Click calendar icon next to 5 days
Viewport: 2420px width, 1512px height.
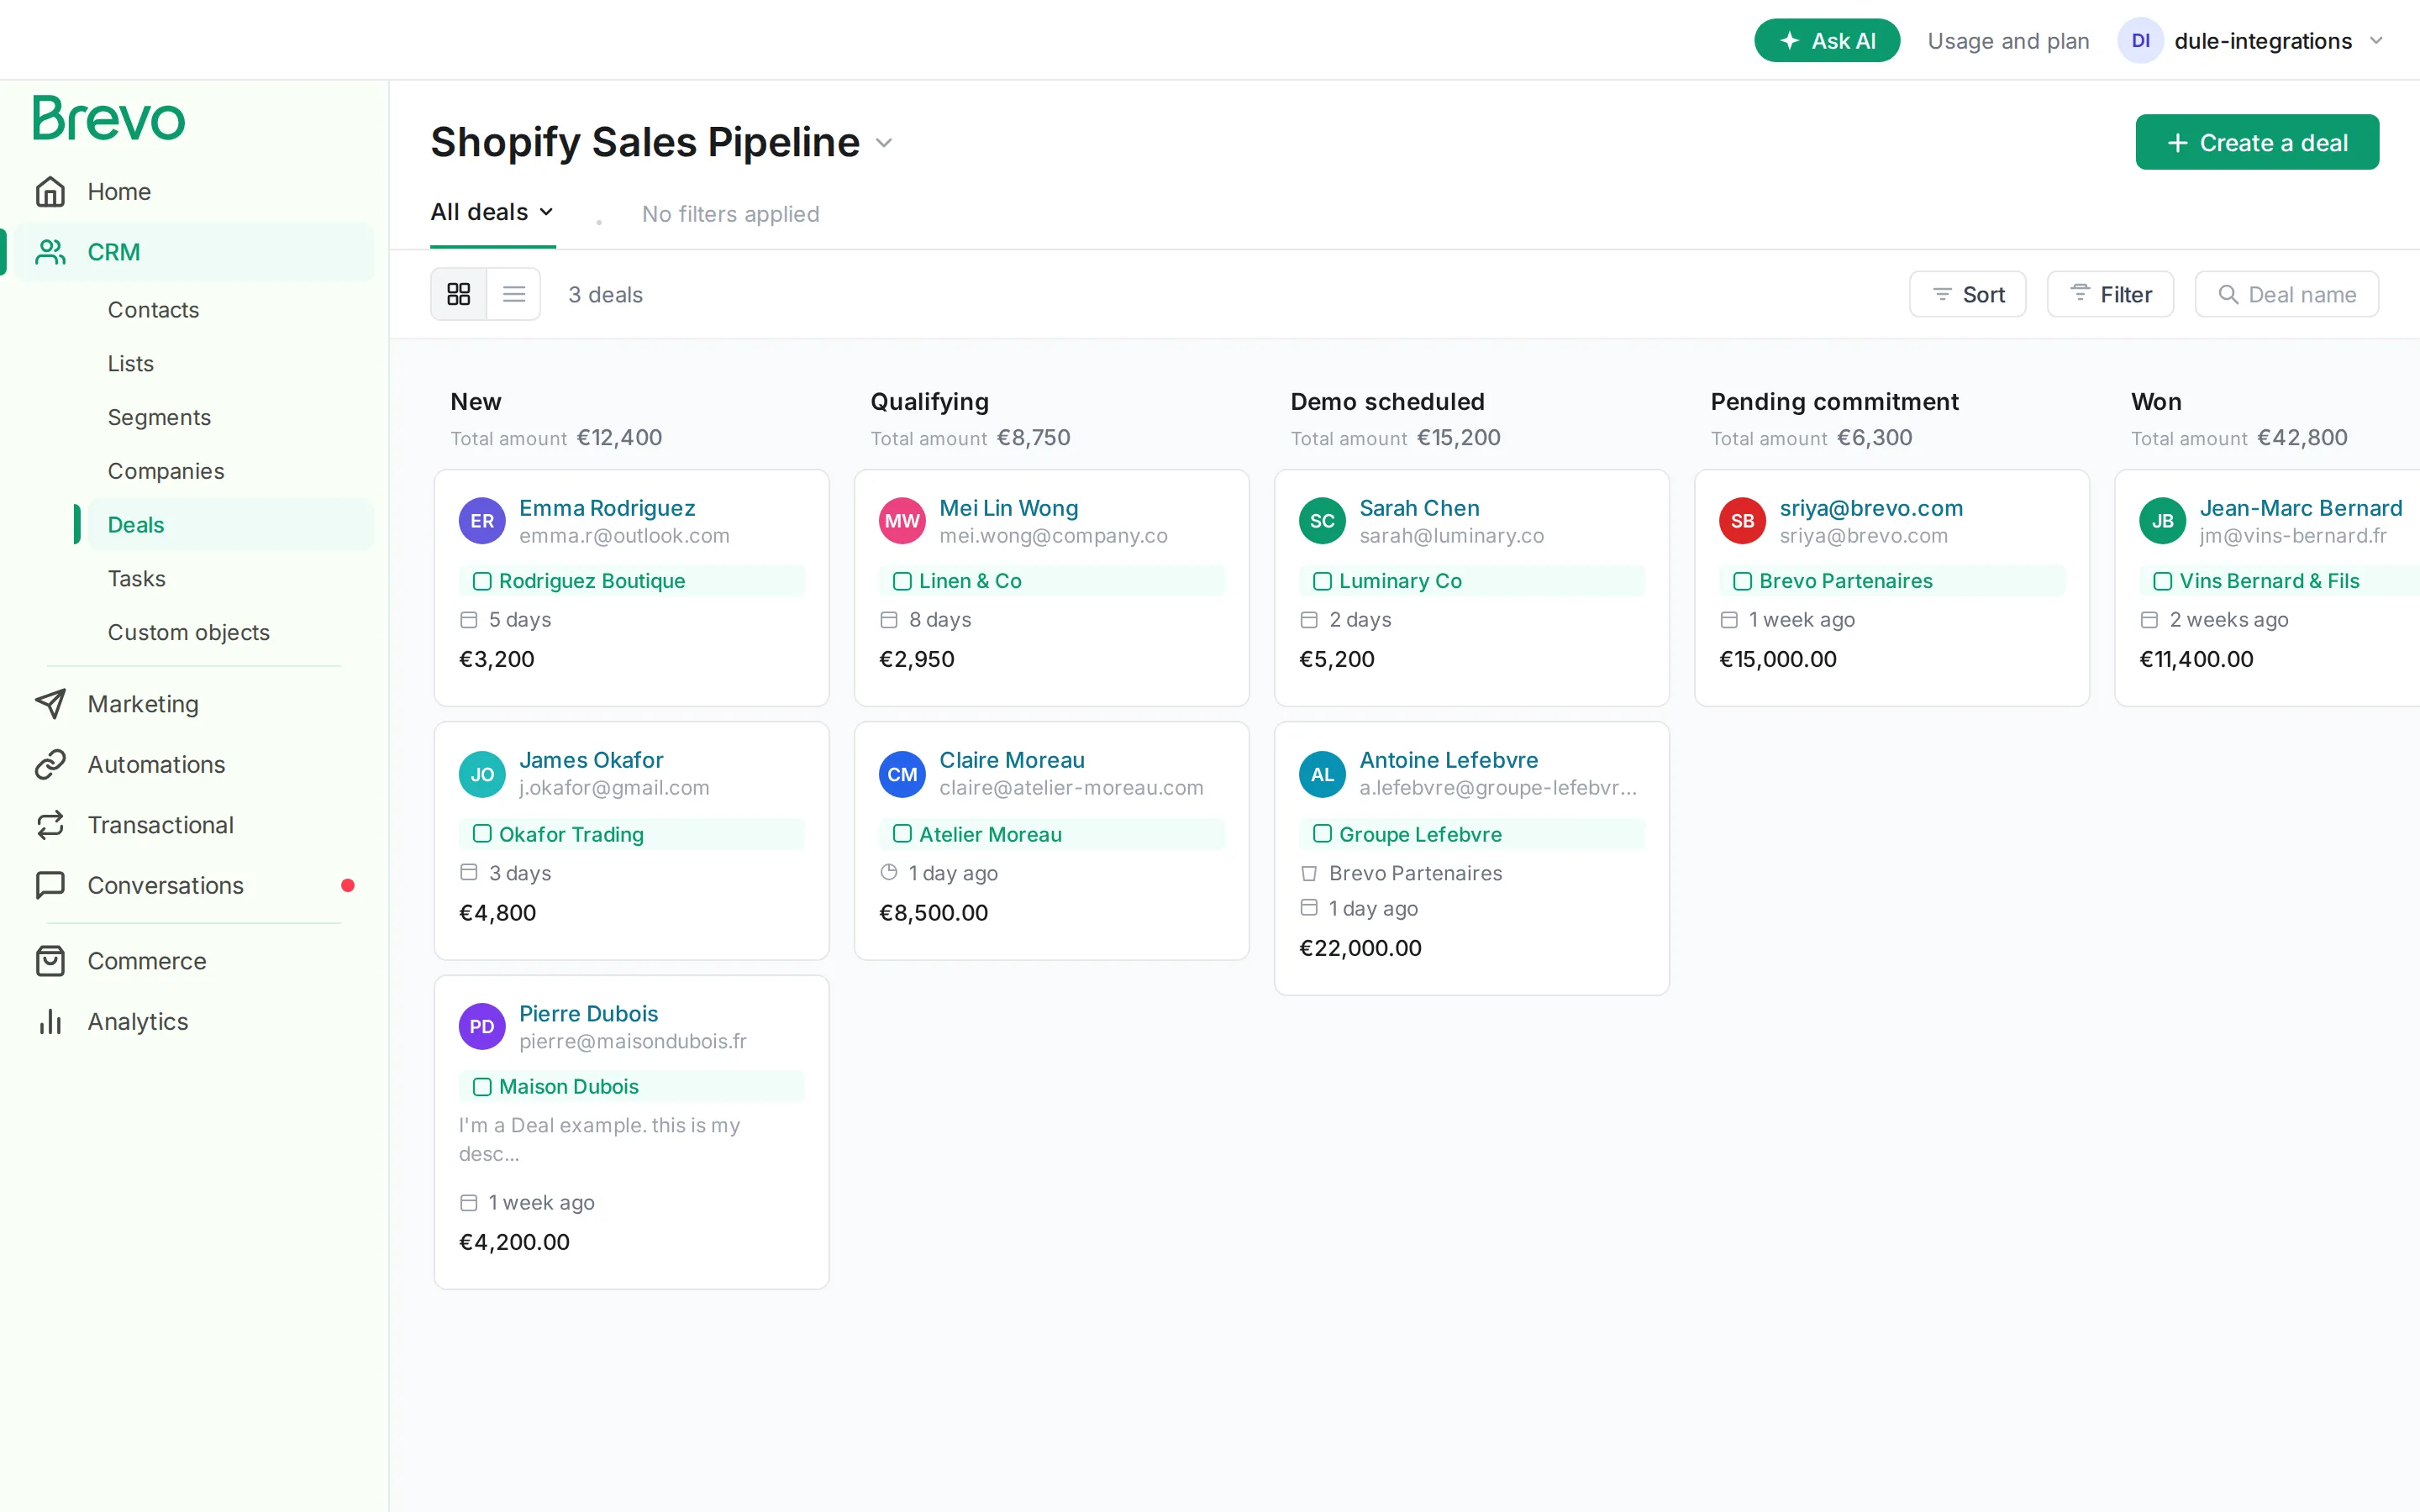pos(468,620)
